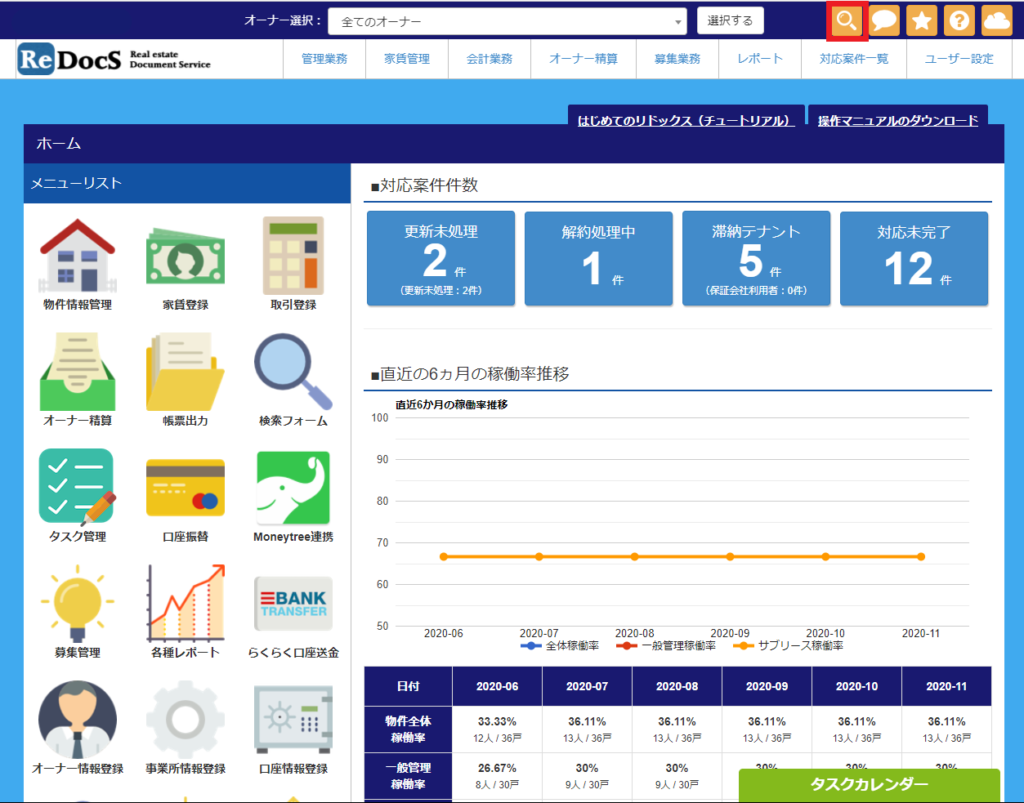The height and width of the screenshot is (803, 1024).
Task: Click 操作マニュアルのダウンロード link
Action: point(898,120)
